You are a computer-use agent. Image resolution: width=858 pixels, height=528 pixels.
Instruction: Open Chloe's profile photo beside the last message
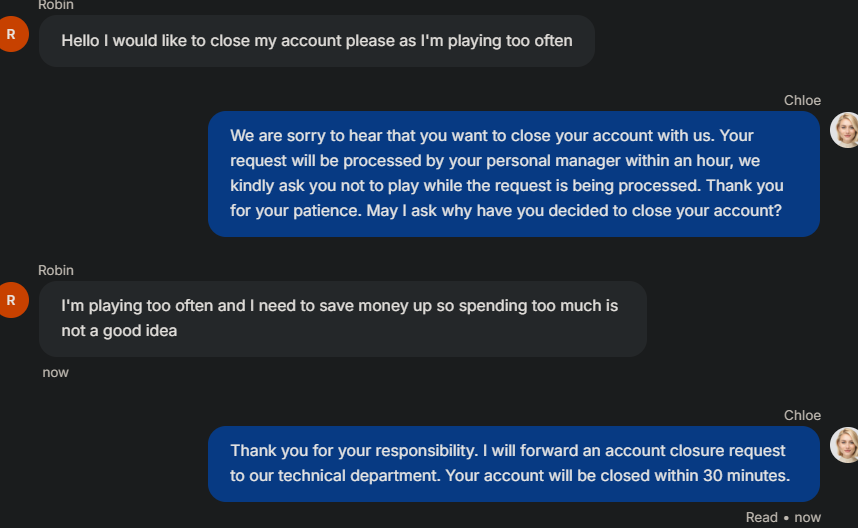pyautogui.click(x=845, y=445)
